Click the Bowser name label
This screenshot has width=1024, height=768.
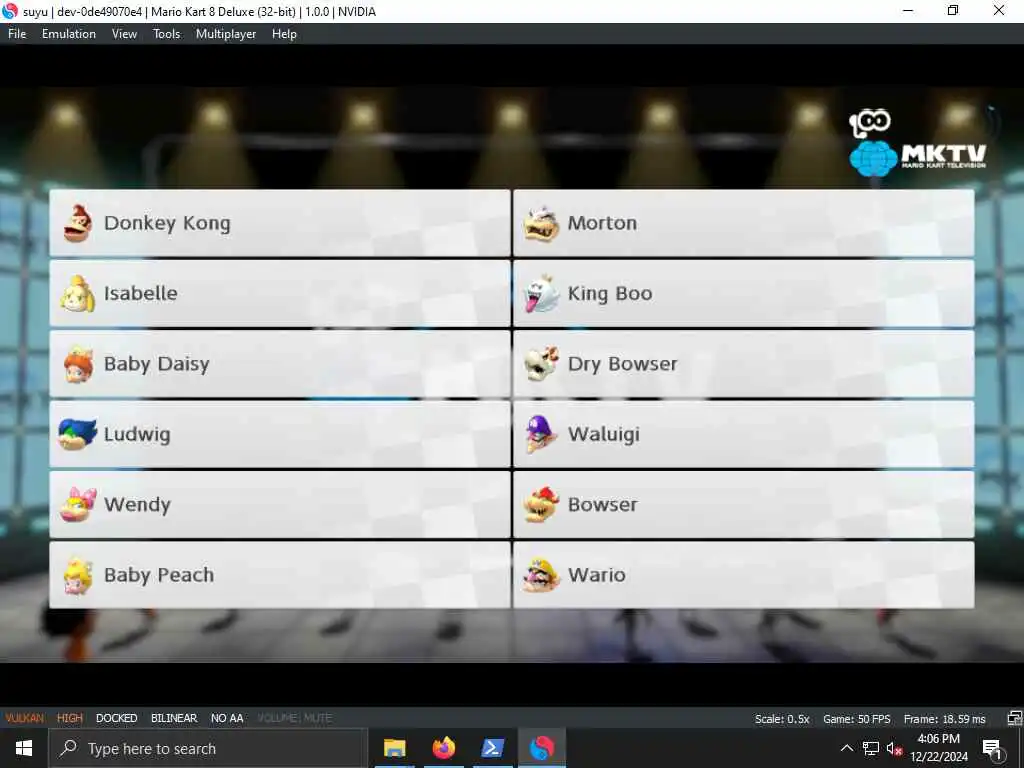pyautogui.click(x=602, y=505)
